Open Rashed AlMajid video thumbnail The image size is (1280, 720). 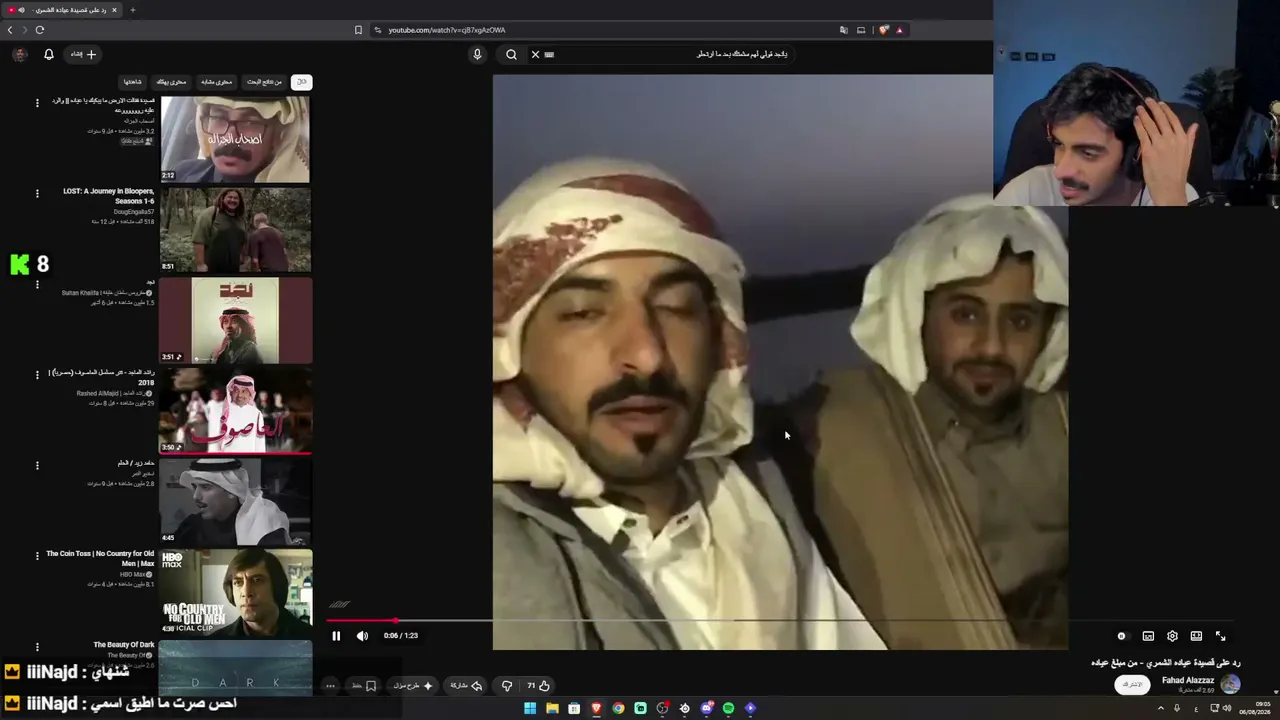235,411
